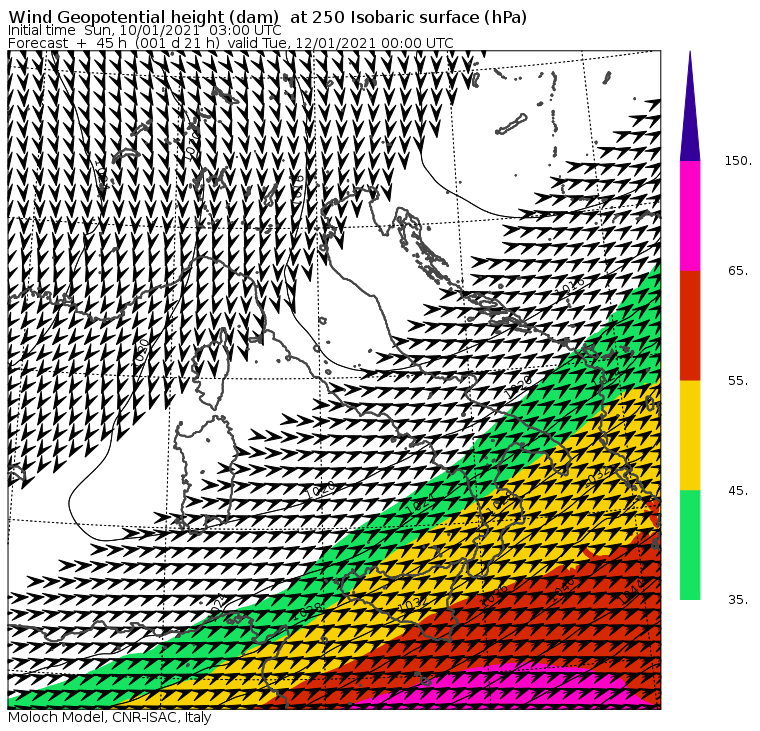760x731 pixels.
Task: Click the '1044' contour label in the red zone
Action: point(633,592)
